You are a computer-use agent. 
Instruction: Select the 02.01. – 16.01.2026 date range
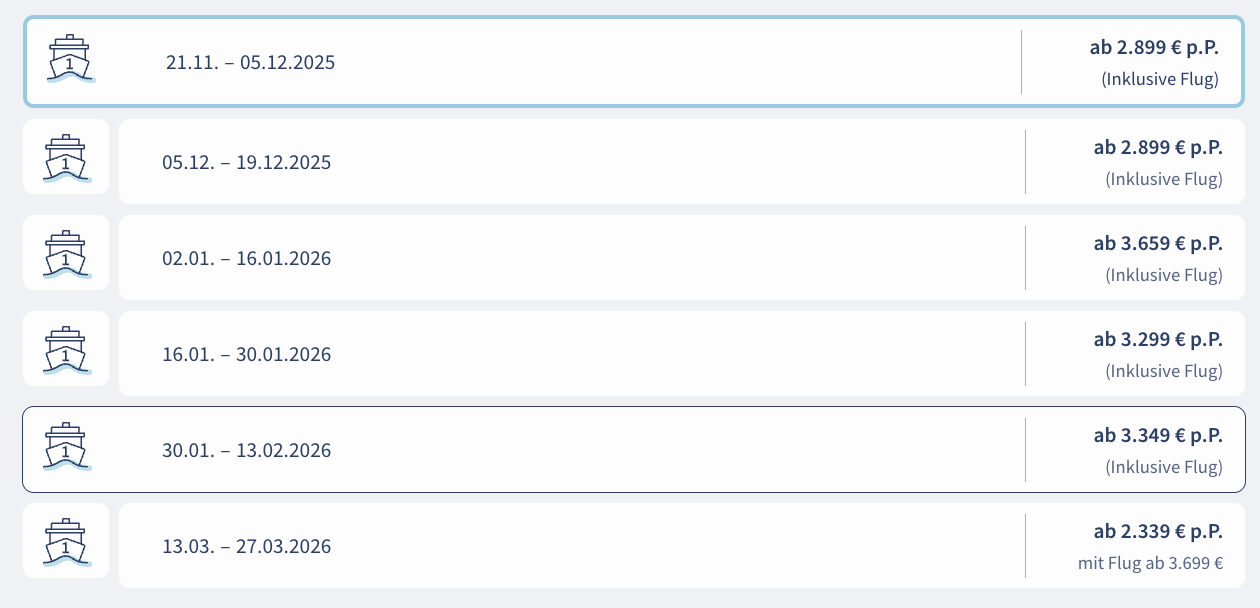(246, 258)
